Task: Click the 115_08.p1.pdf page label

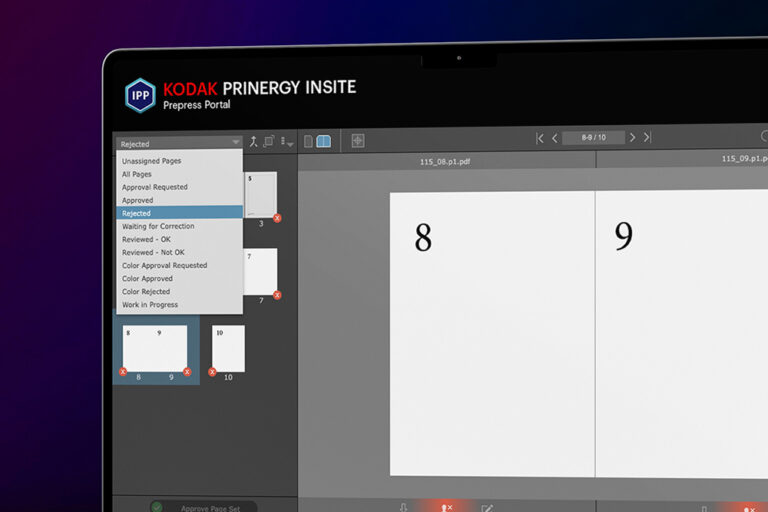Action: coord(445,161)
